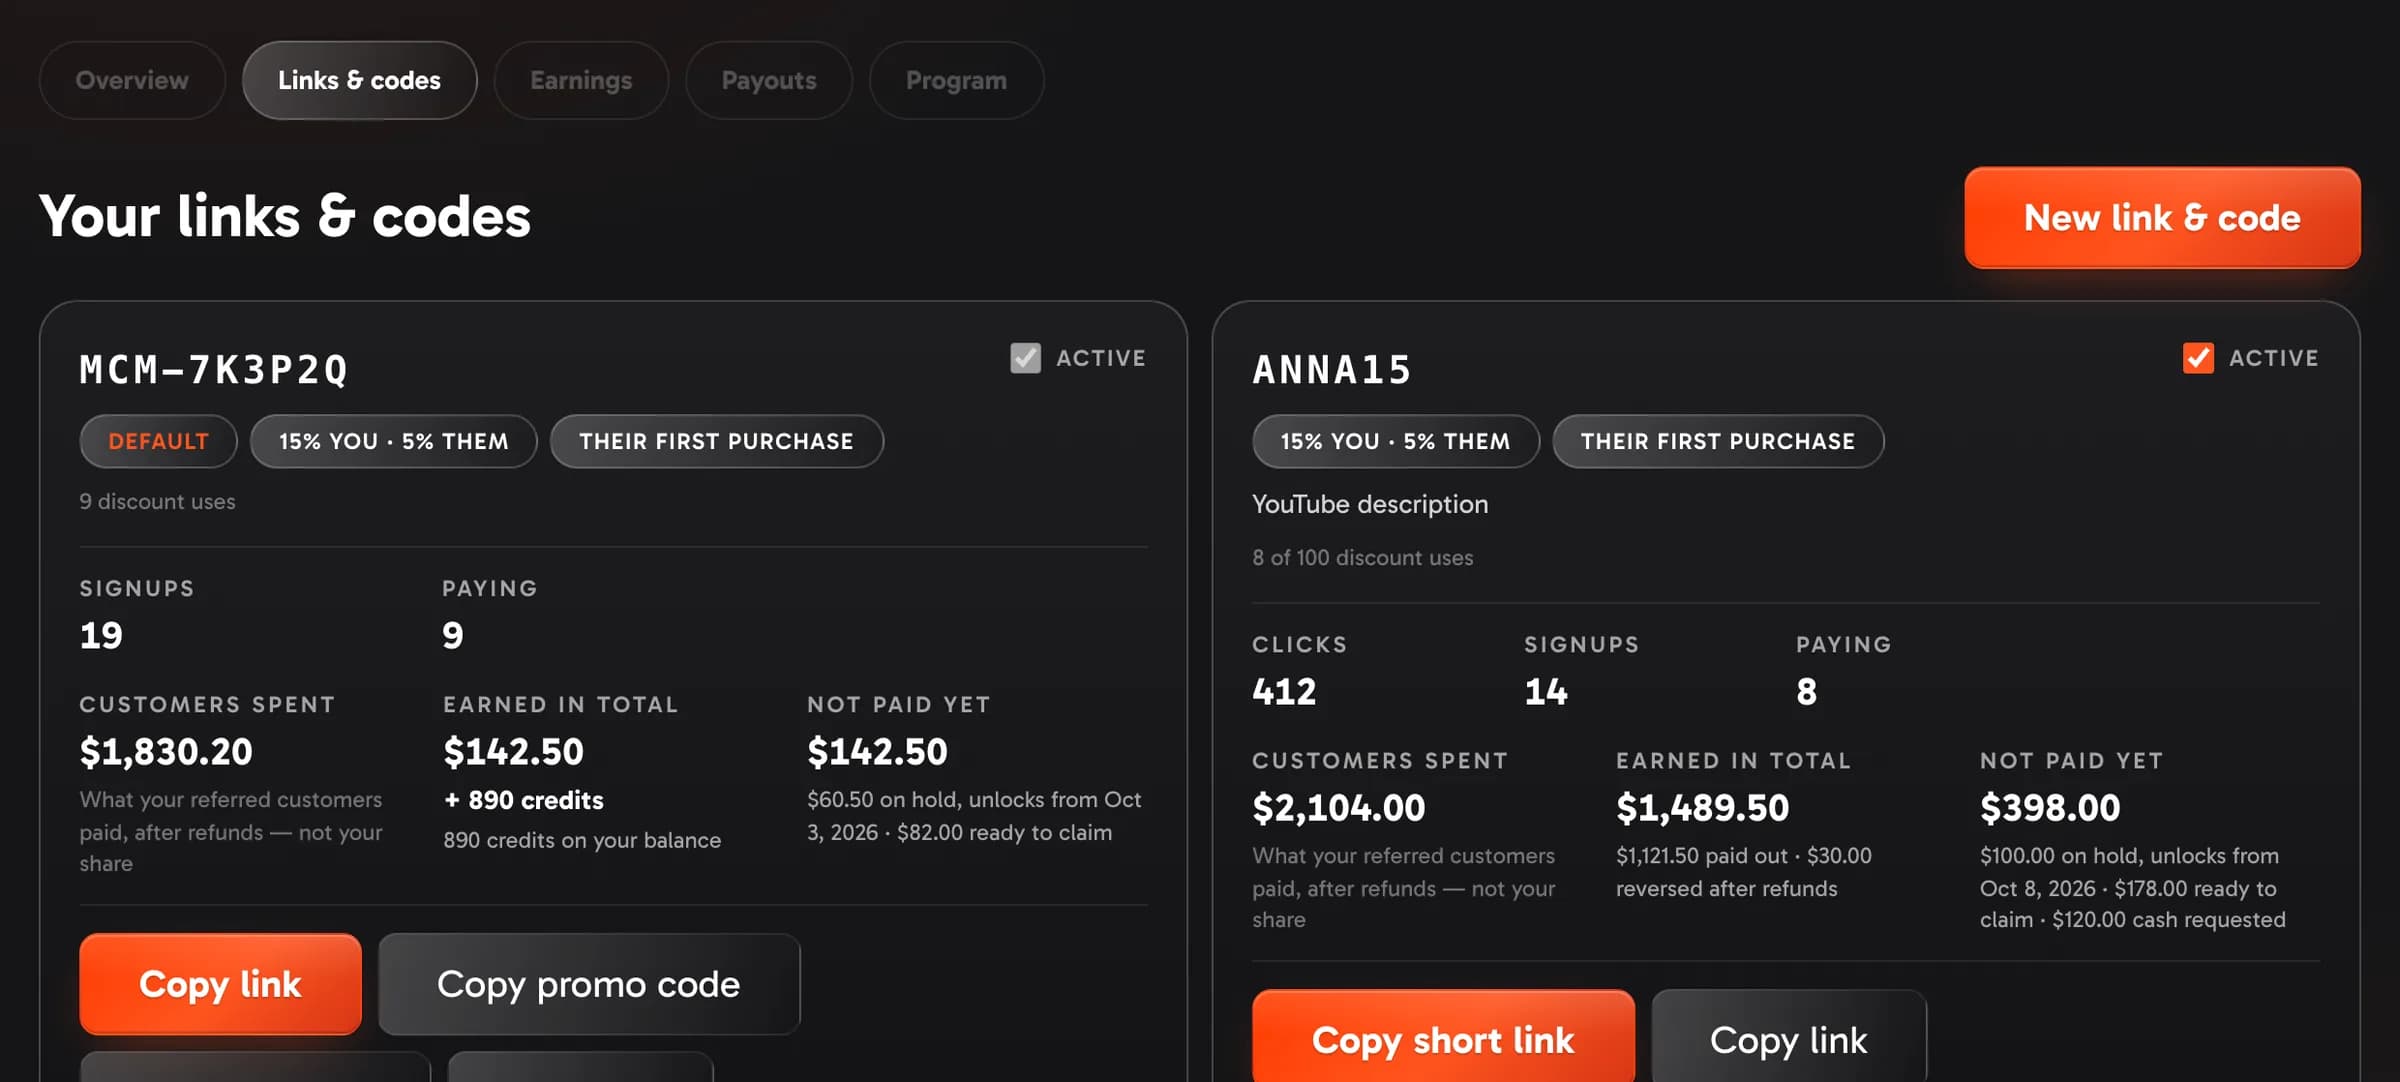Click the '15% YOU · 5% THEM' badge on MCM-7K3P2Q
The height and width of the screenshot is (1082, 2400).
[x=394, y=441]
